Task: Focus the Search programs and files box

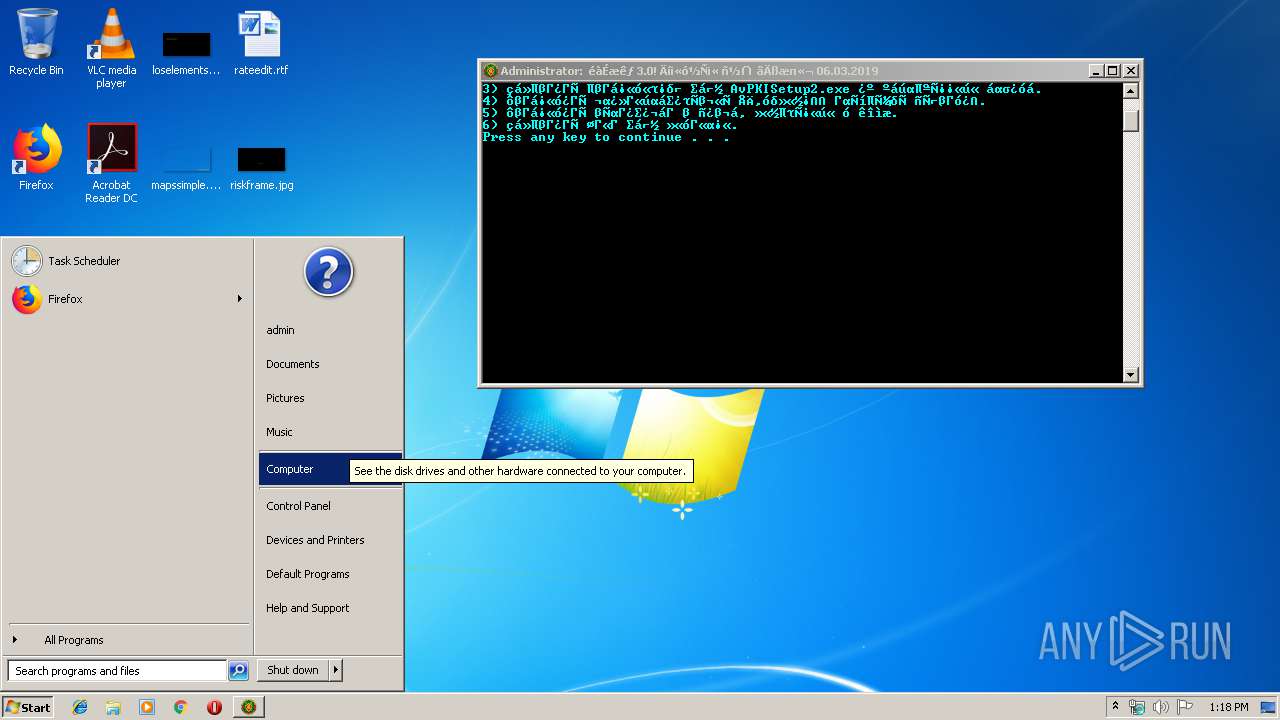Action: [117, 671]
